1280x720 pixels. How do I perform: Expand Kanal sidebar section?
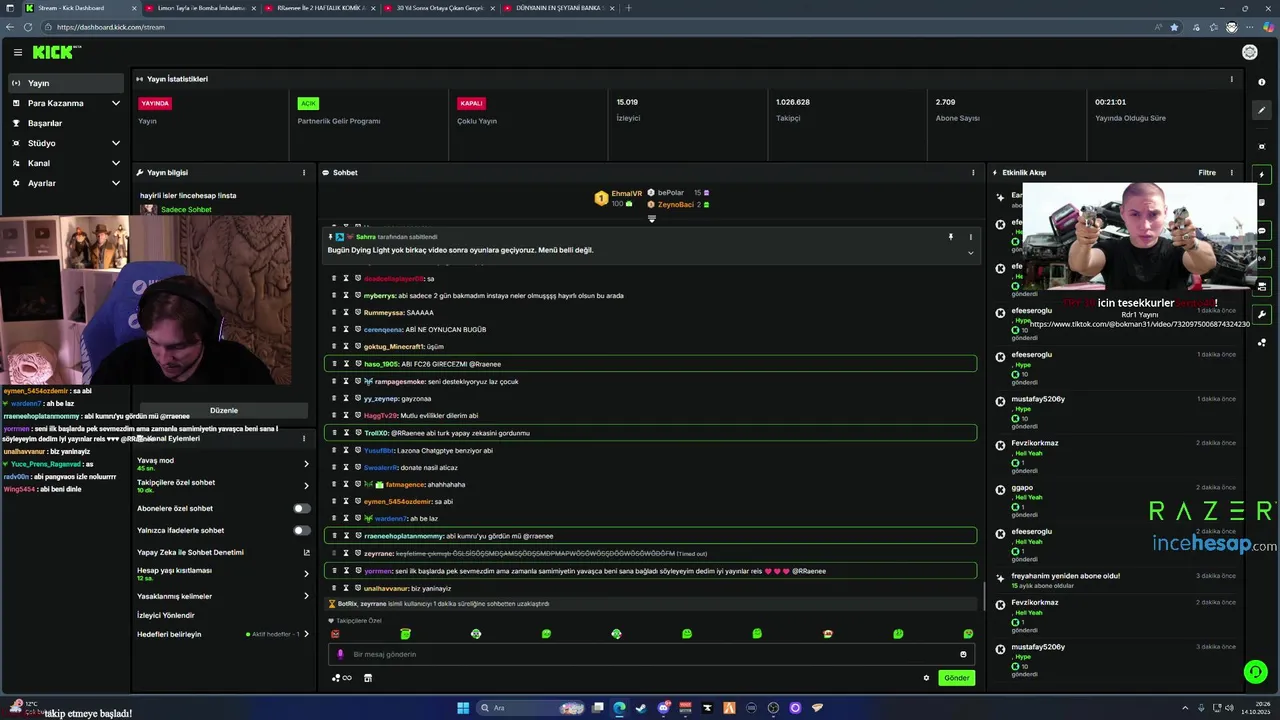tap(116, 163)
